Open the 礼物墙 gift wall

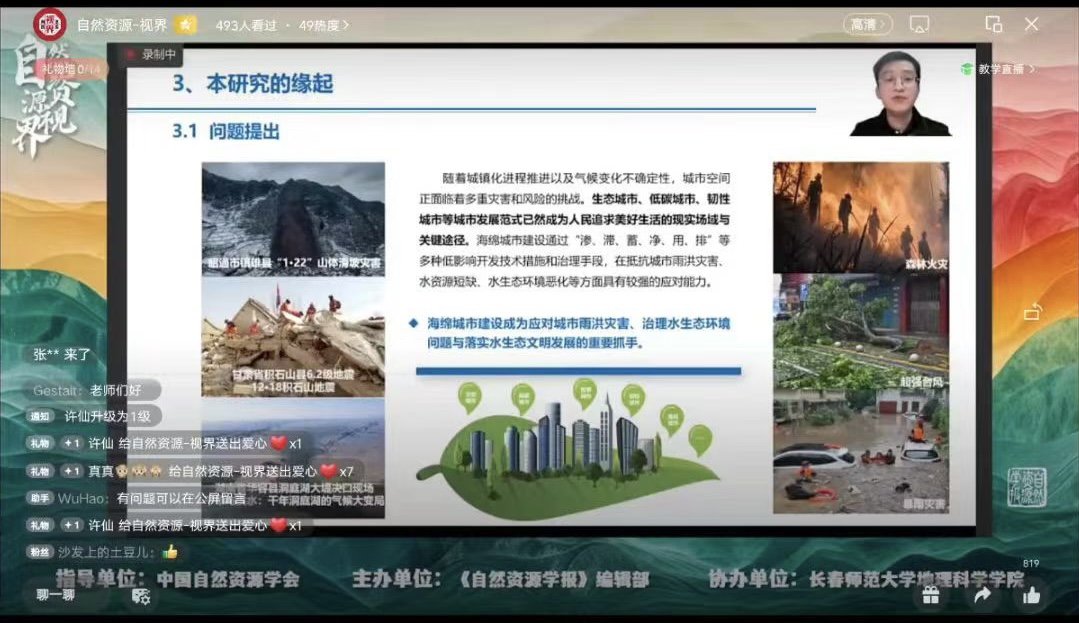70,69
